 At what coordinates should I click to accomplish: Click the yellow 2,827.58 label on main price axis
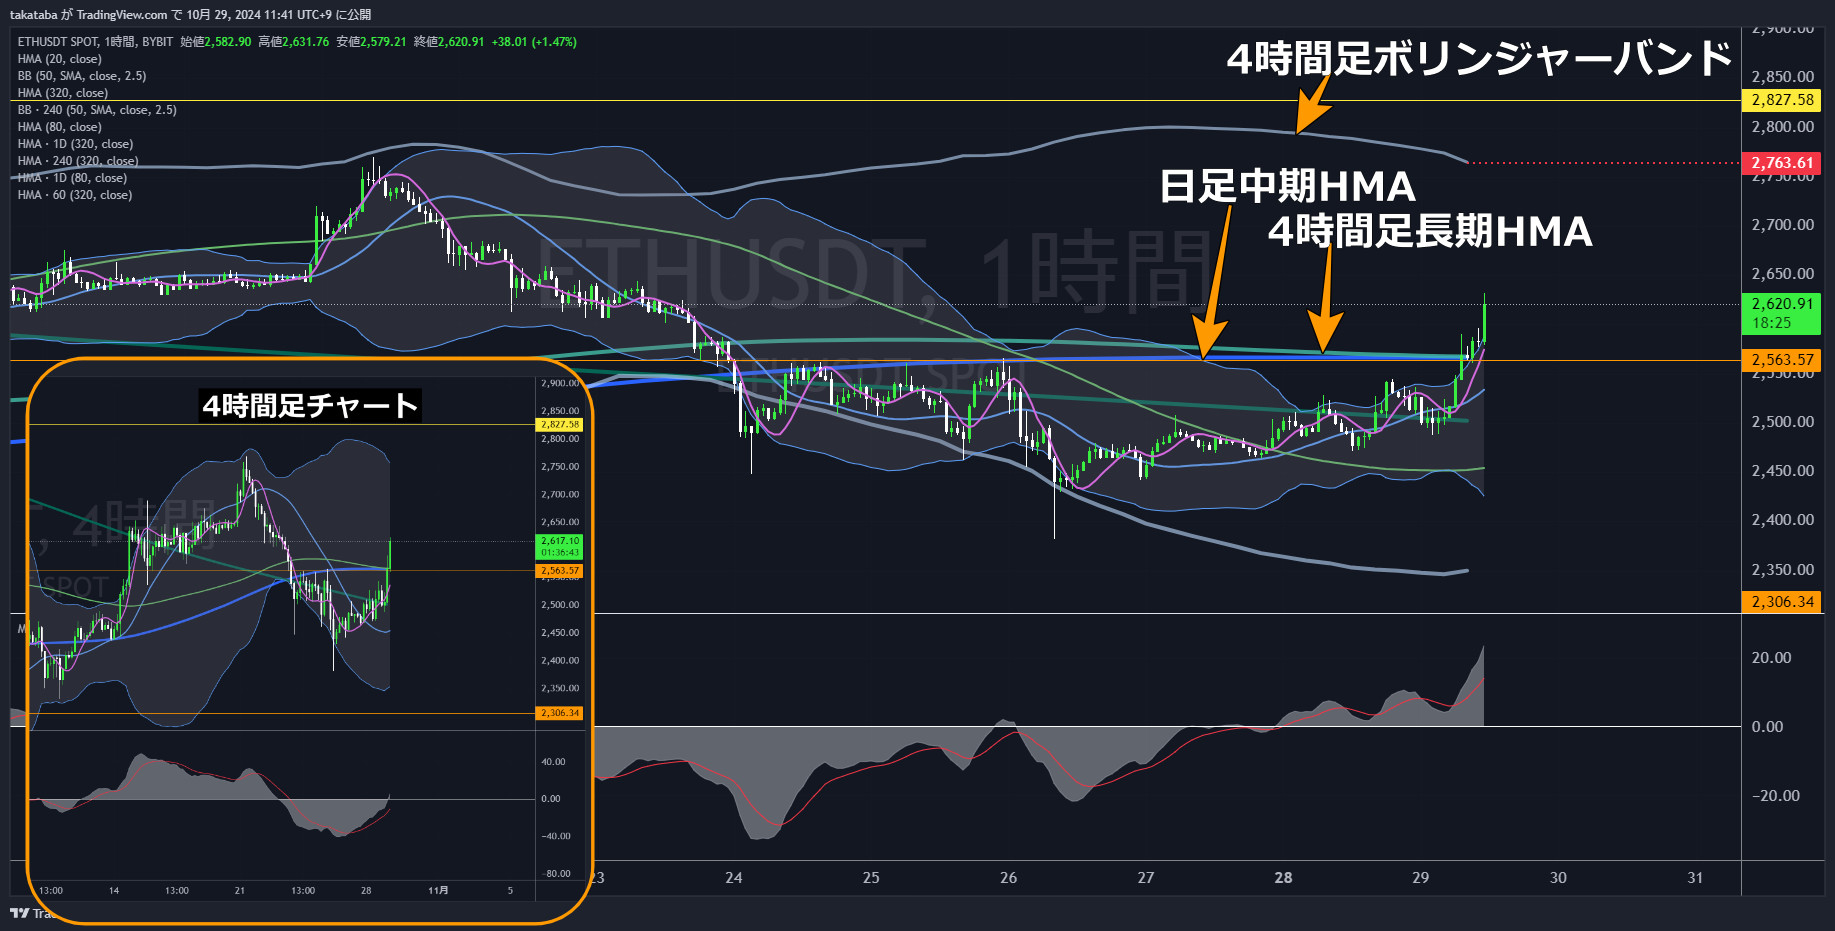pyautogui.click(x=1781, y=100)
